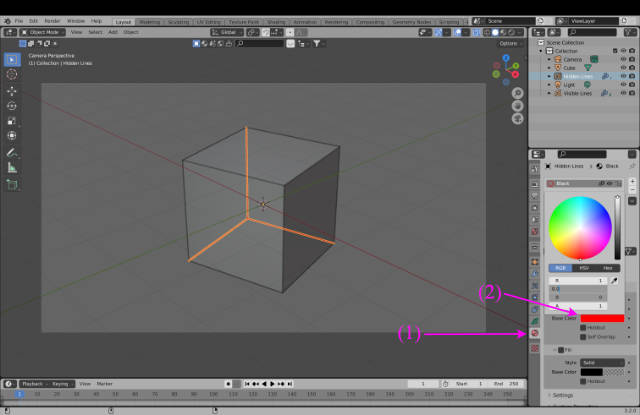
Task: Open the Global orientation dropdown
Action: coord(227,32)
